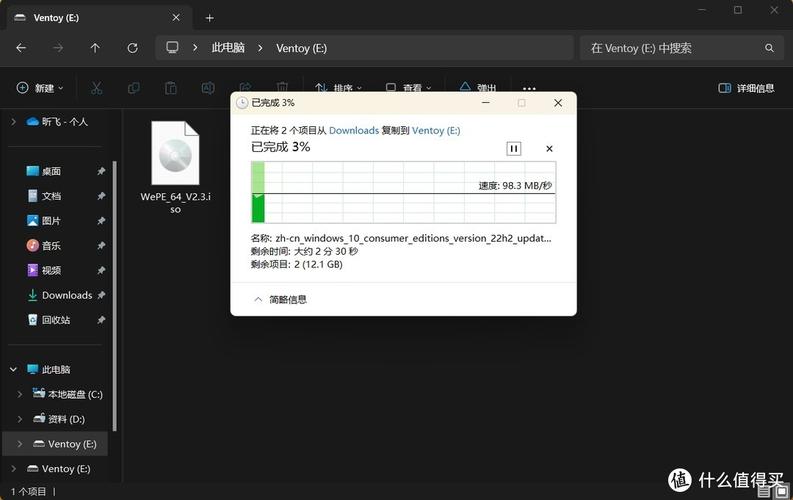This screenshot has width=793, height=500.
Task: Open 昕飞 - 个人 OneDrive in sidebar
Action: tap(57, 122)
